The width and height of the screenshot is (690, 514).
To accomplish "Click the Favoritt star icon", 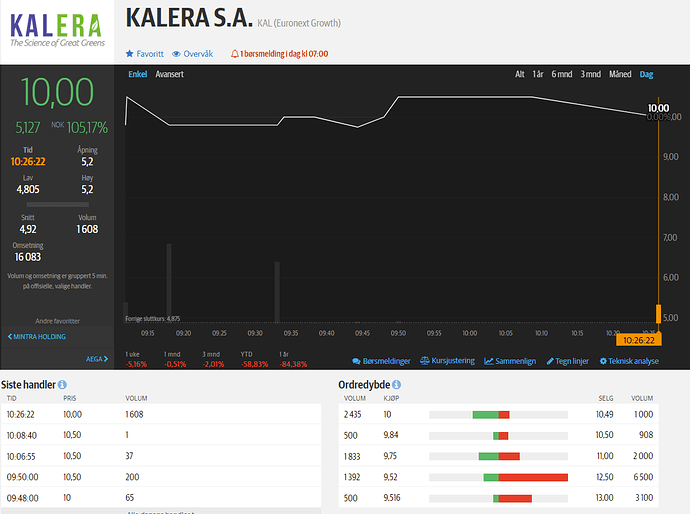I will 129,54.
